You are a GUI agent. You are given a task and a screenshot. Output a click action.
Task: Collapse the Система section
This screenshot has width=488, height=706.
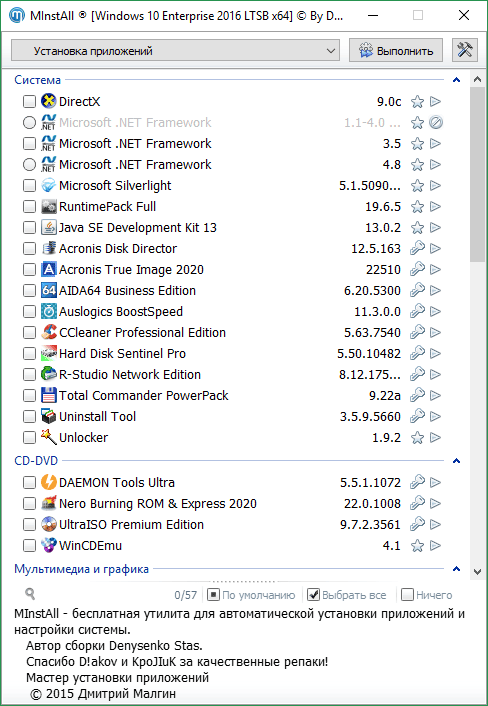tap(456, 80)
